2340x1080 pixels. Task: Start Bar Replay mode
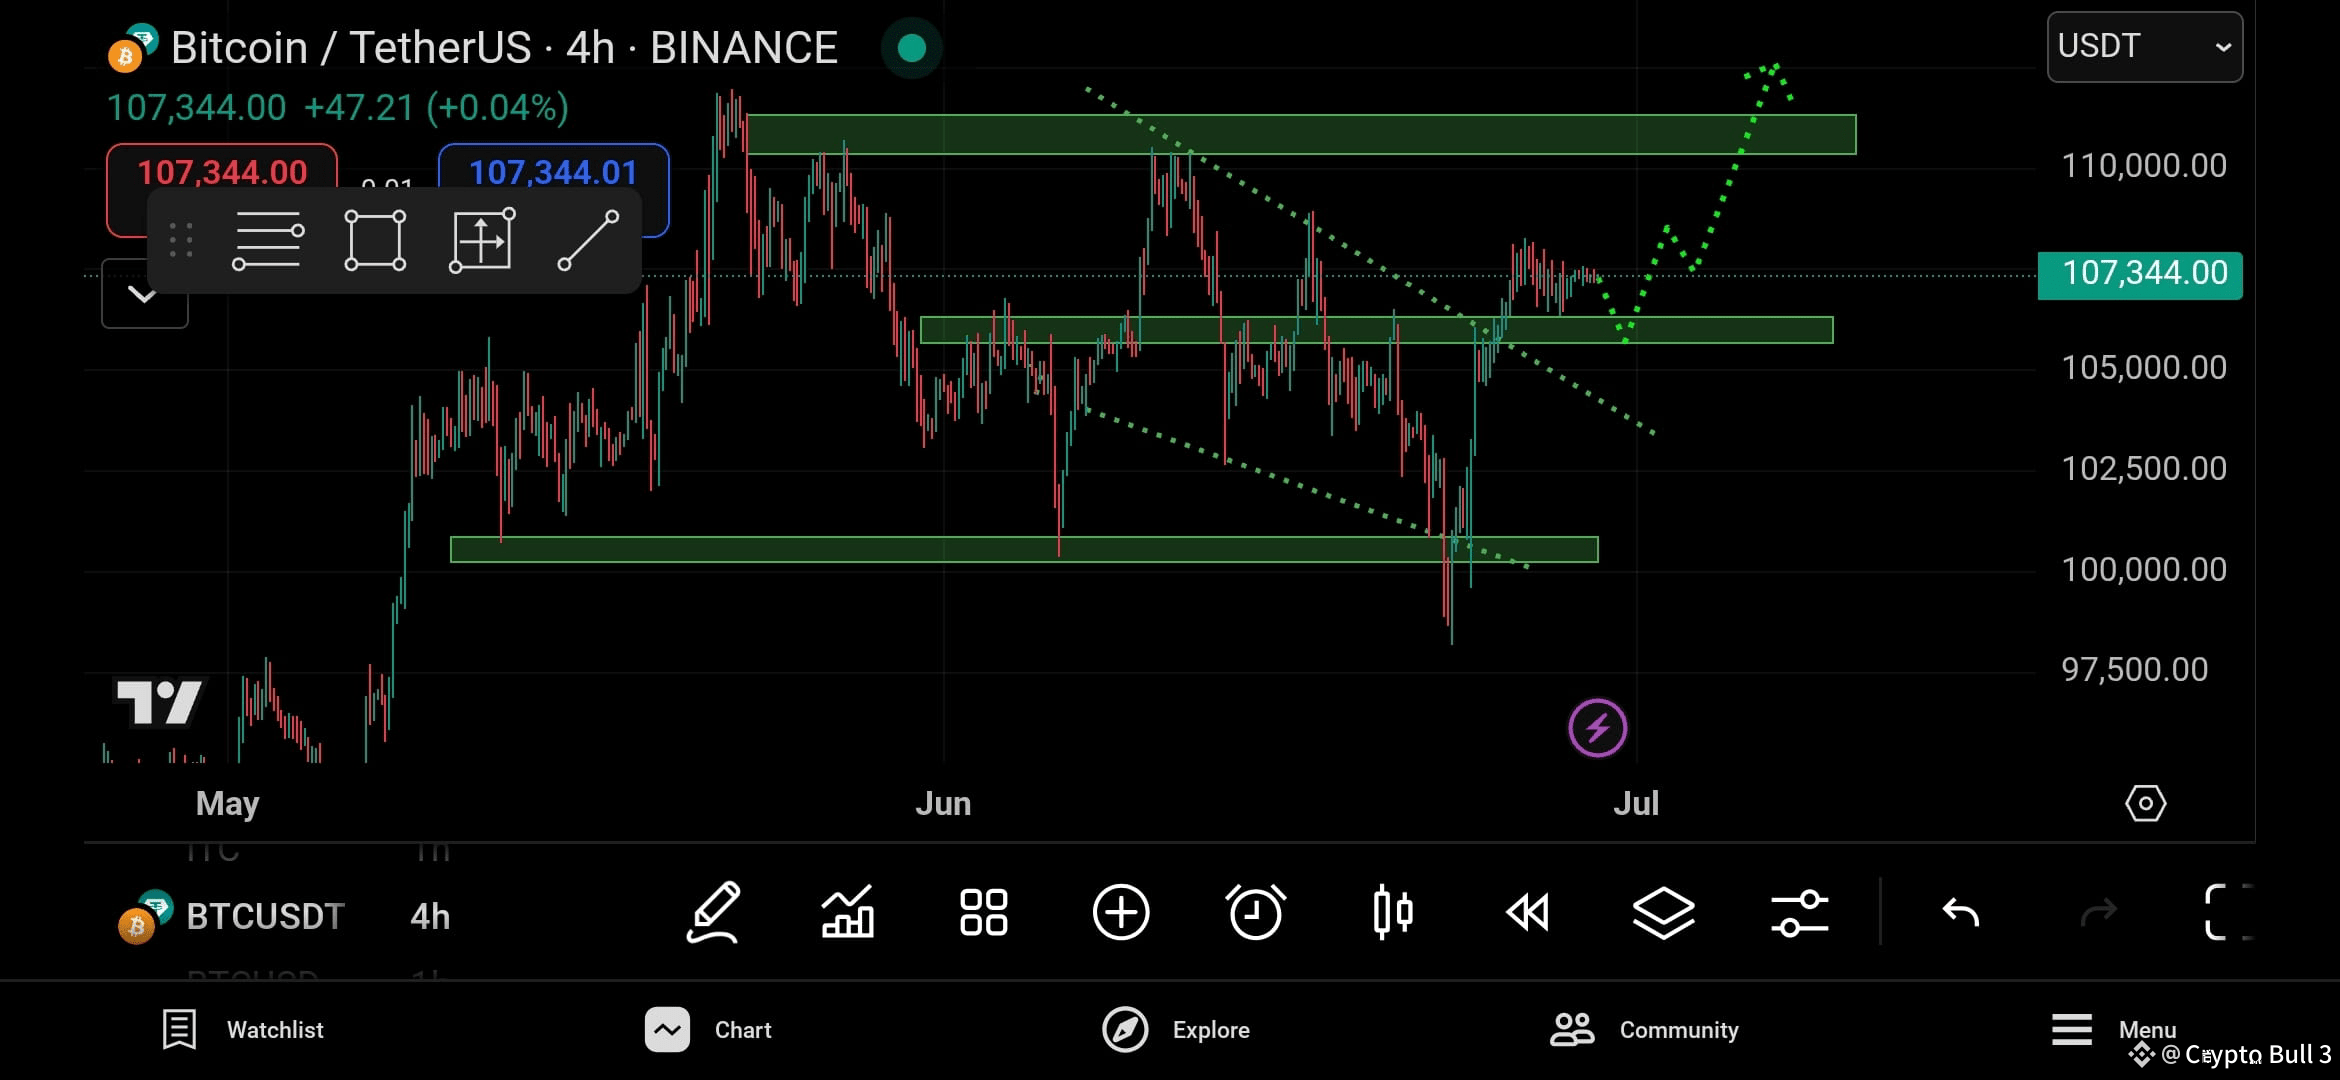[1527, 912]
